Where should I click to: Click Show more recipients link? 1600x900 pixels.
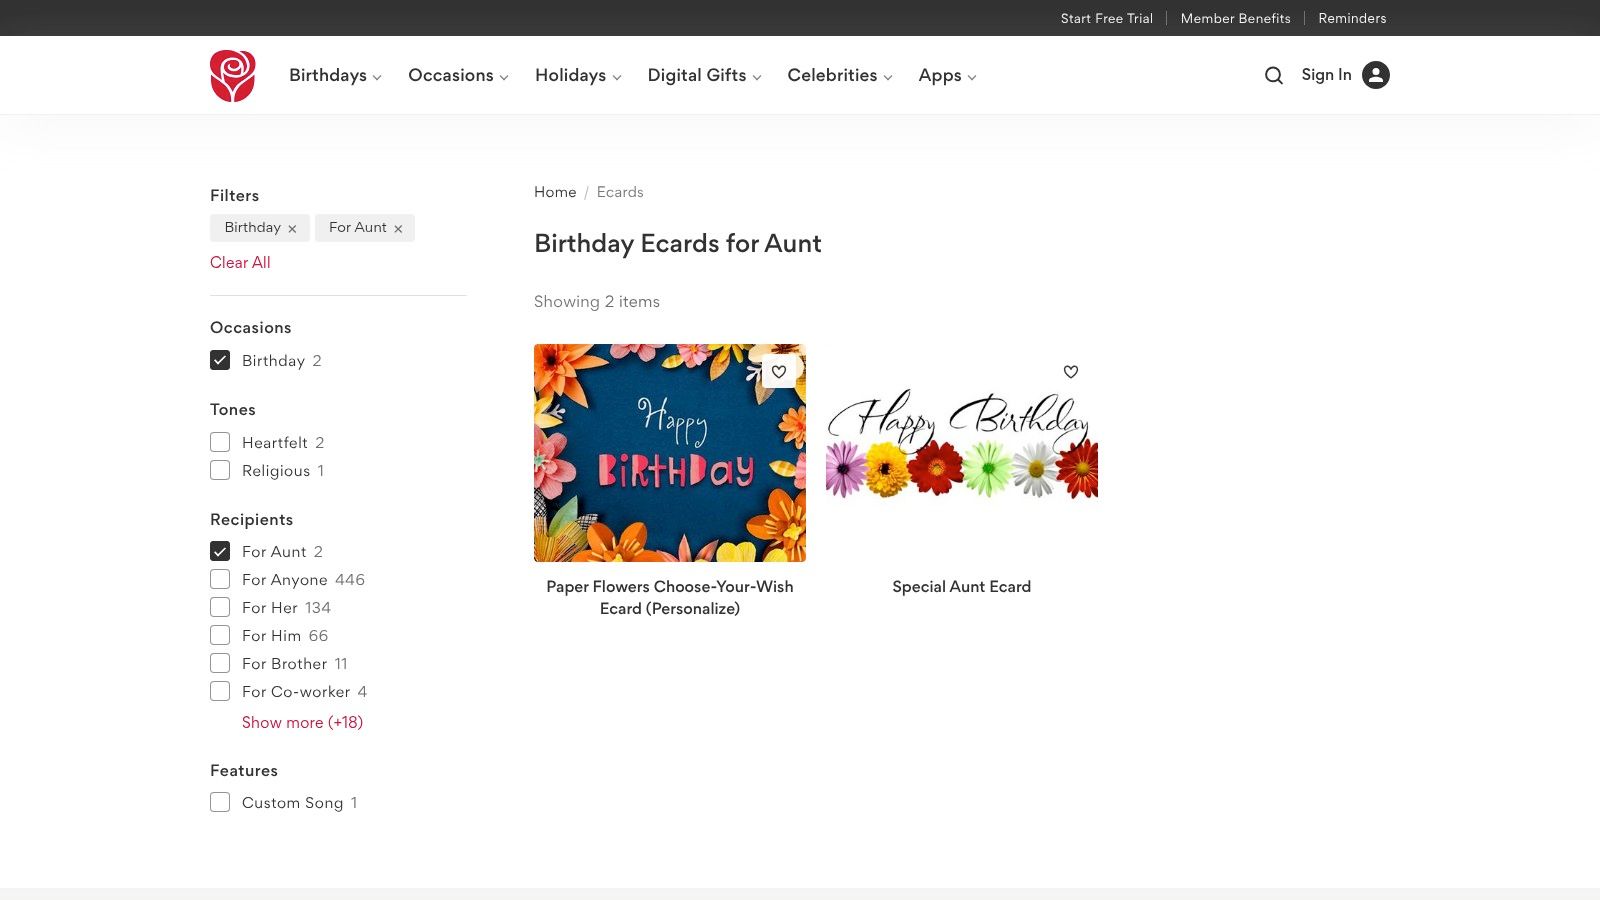303,722
